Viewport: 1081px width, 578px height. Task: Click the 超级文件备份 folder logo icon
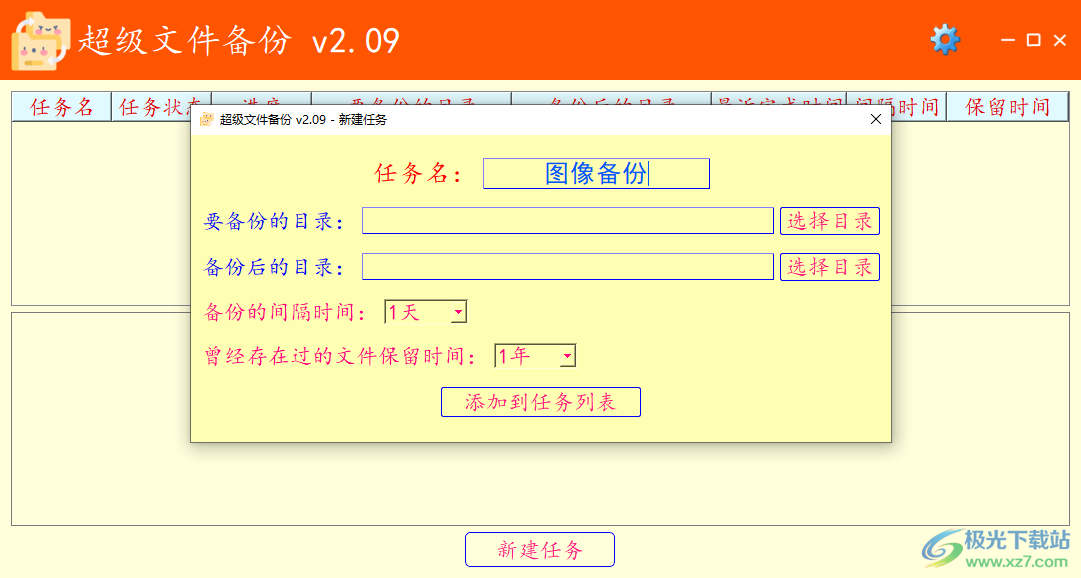pyautogui.click(x=40, y=40)
